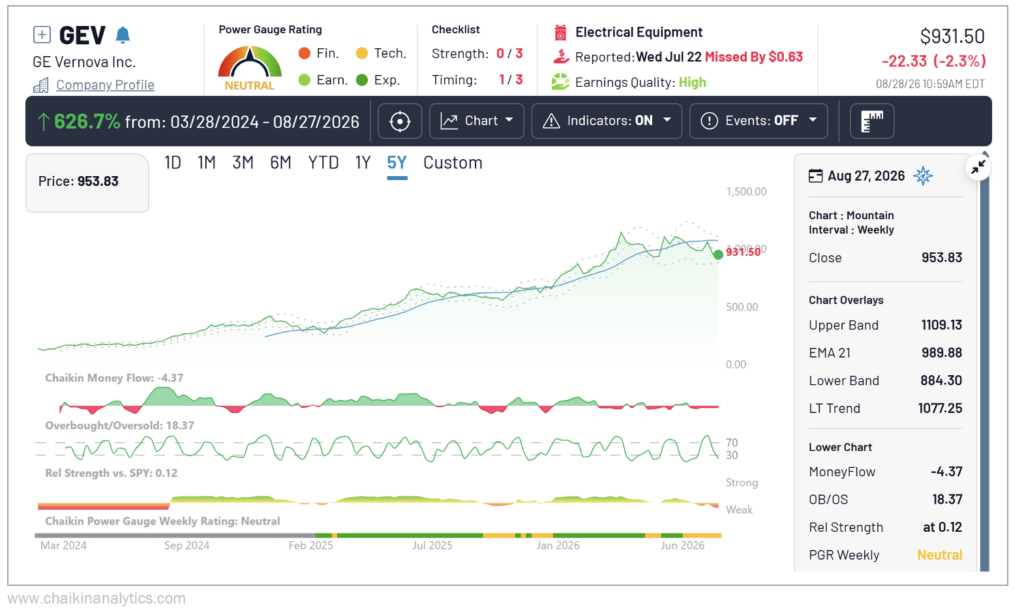Click the Chaikin Power Gauge Weekly Rating label

point(163,521)
